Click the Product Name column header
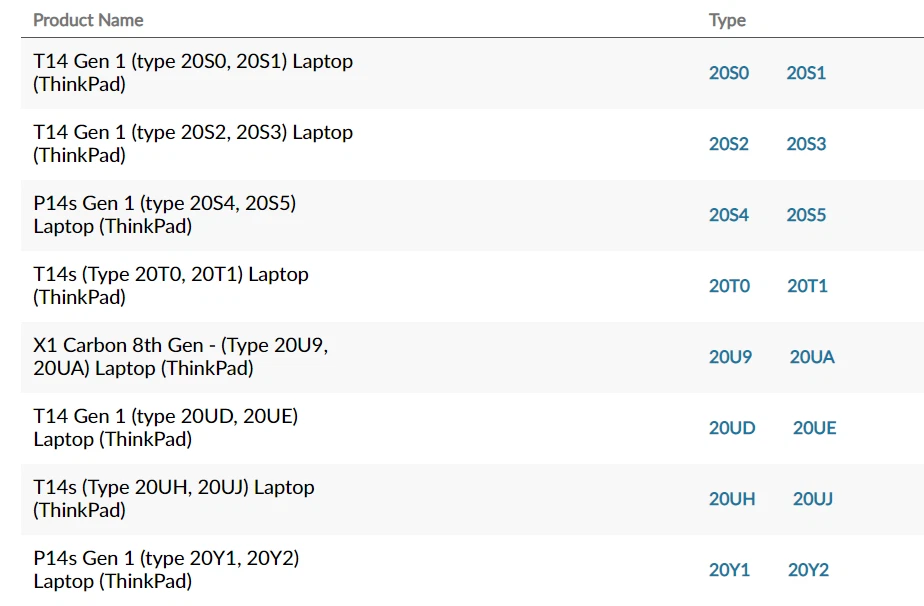Viewport: 924px width, 606px height. click(88, 20)
